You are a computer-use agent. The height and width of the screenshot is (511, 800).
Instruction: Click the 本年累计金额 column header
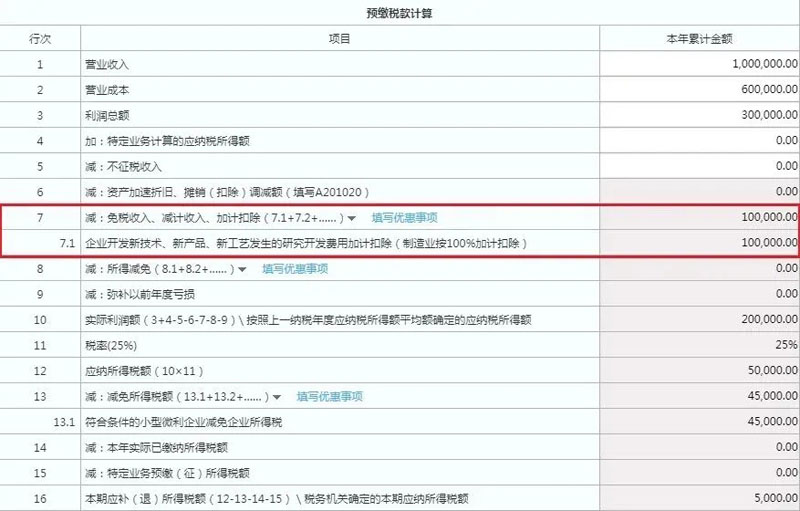(699, 39)
